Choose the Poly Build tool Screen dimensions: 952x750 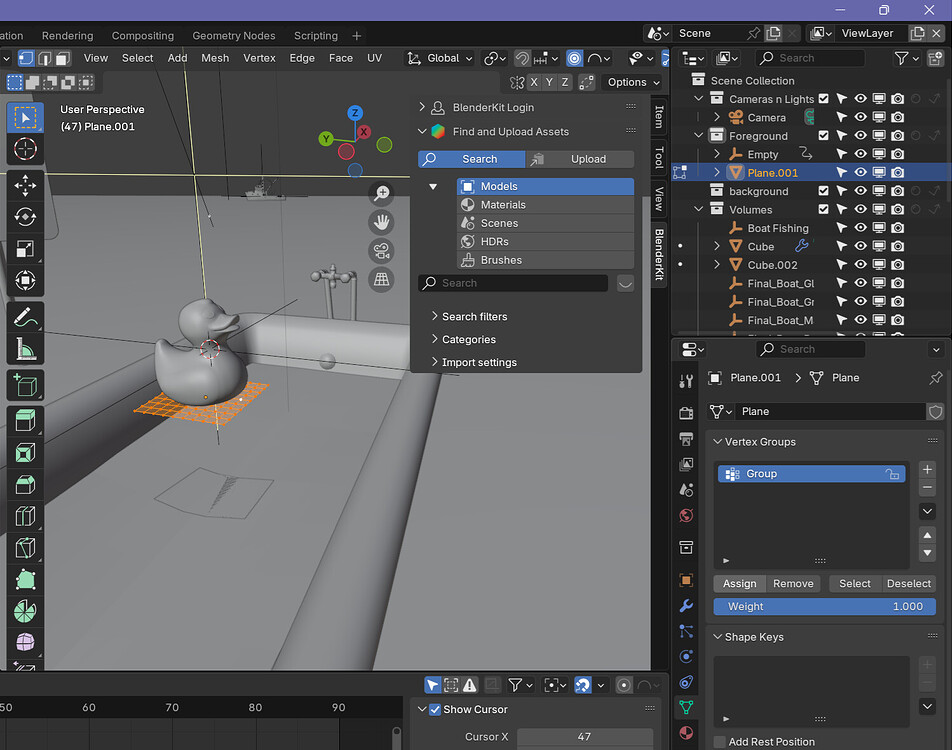click(x=25, y=579)
